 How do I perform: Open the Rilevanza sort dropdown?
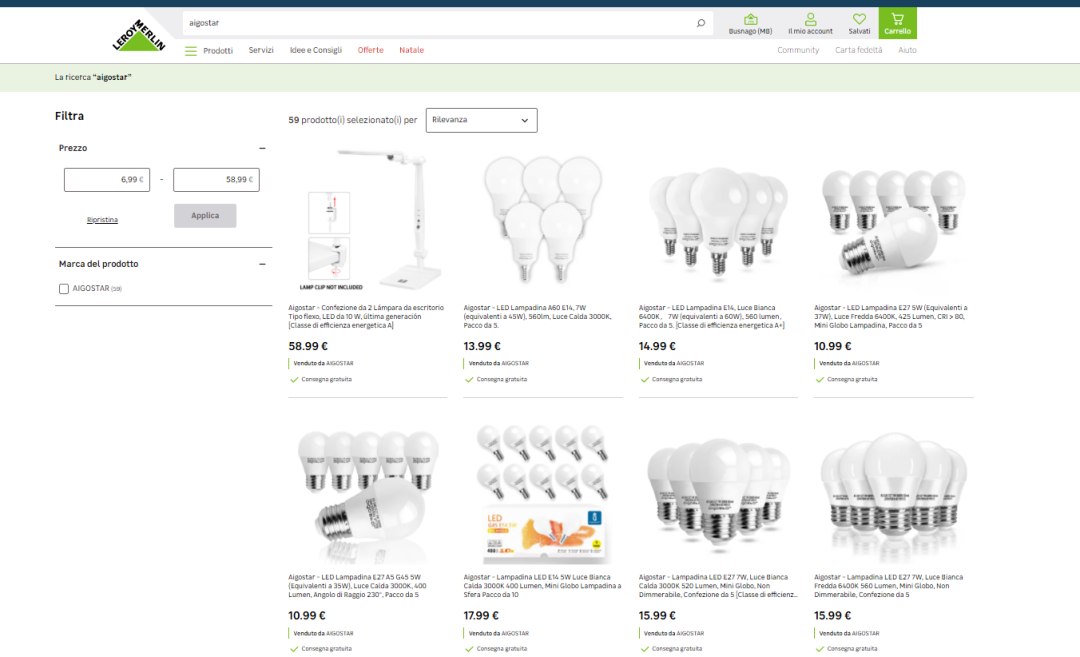coord(481,120)
